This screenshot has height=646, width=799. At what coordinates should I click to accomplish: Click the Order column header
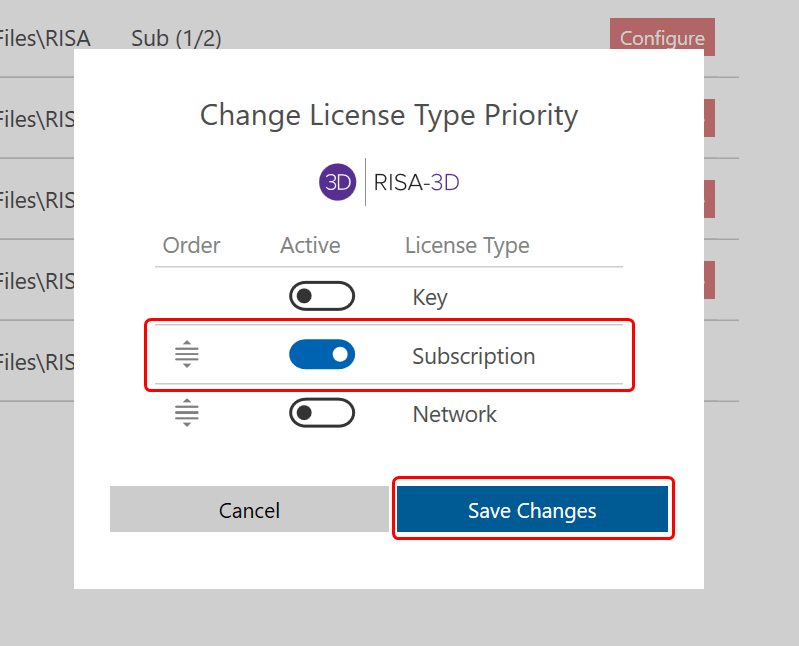[191, 245]
